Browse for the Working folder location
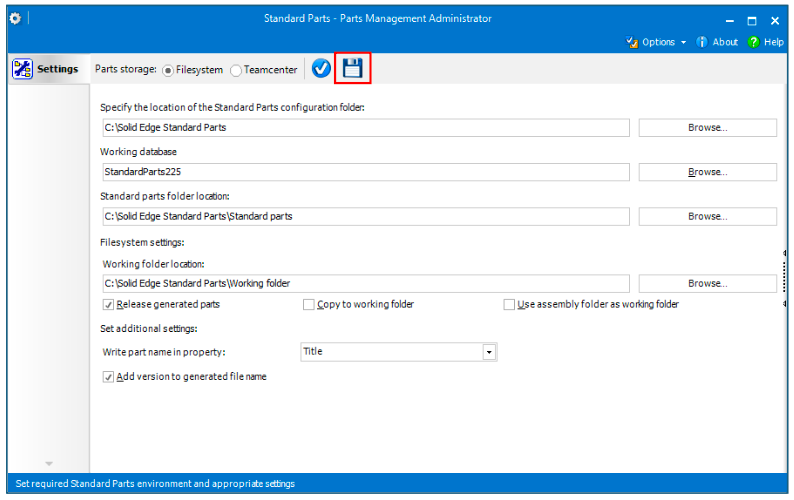This screenshot has height=500, width=794. 707,284
